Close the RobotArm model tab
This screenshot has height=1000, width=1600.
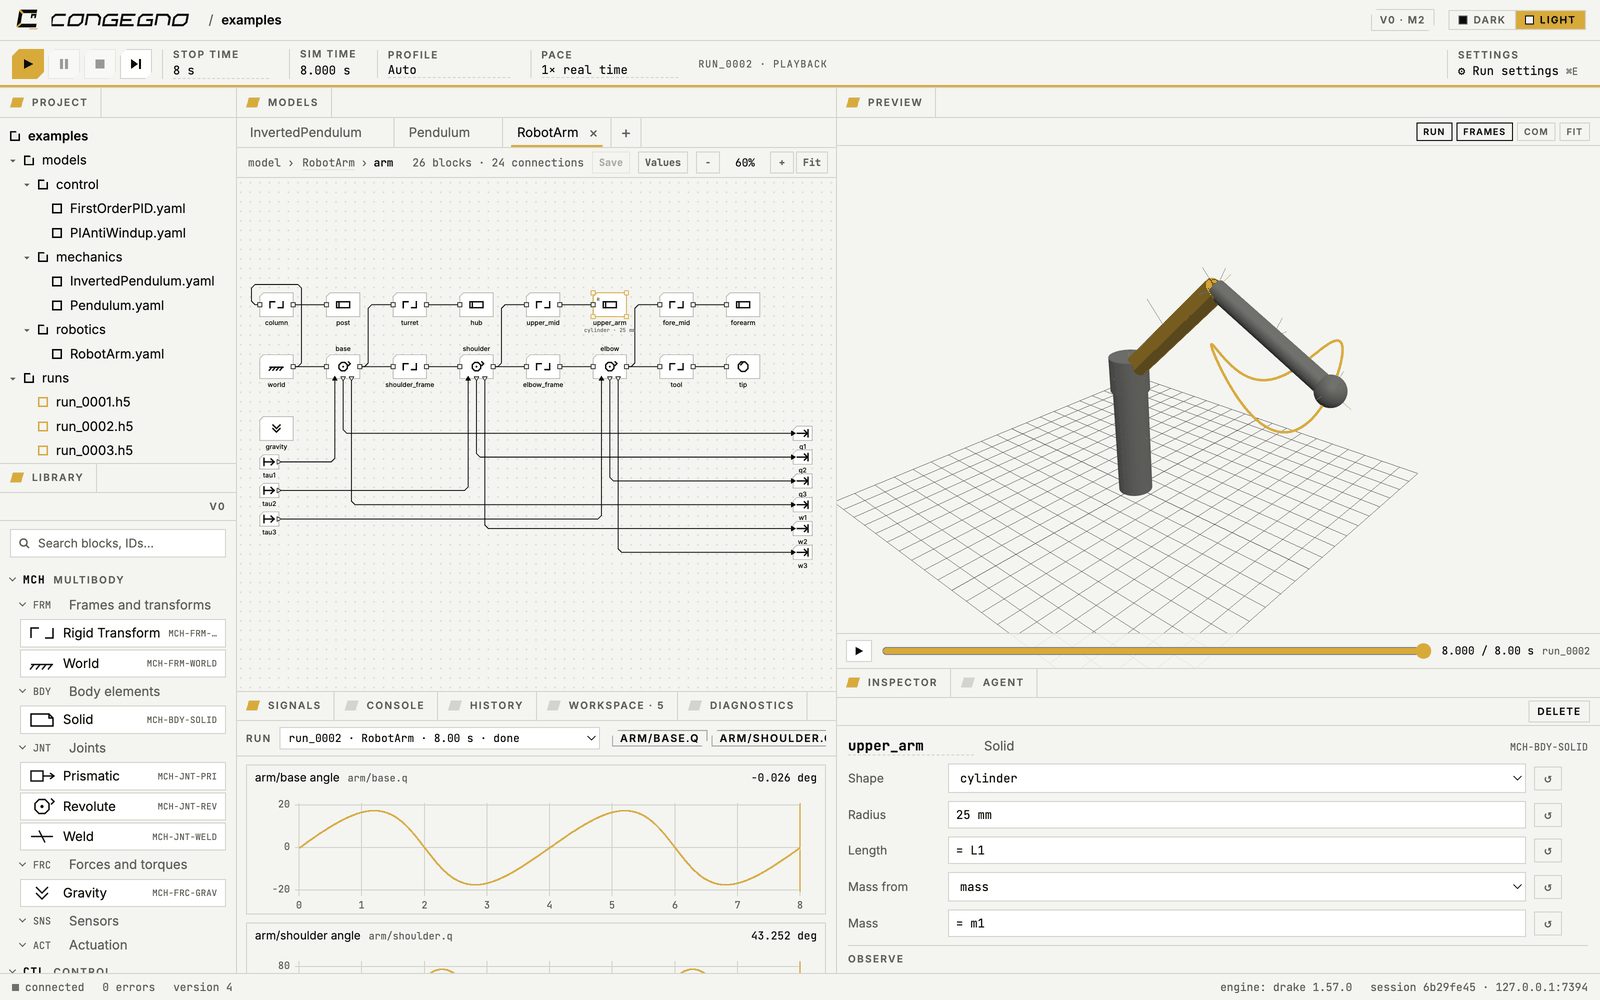click(x=593, y=133)
